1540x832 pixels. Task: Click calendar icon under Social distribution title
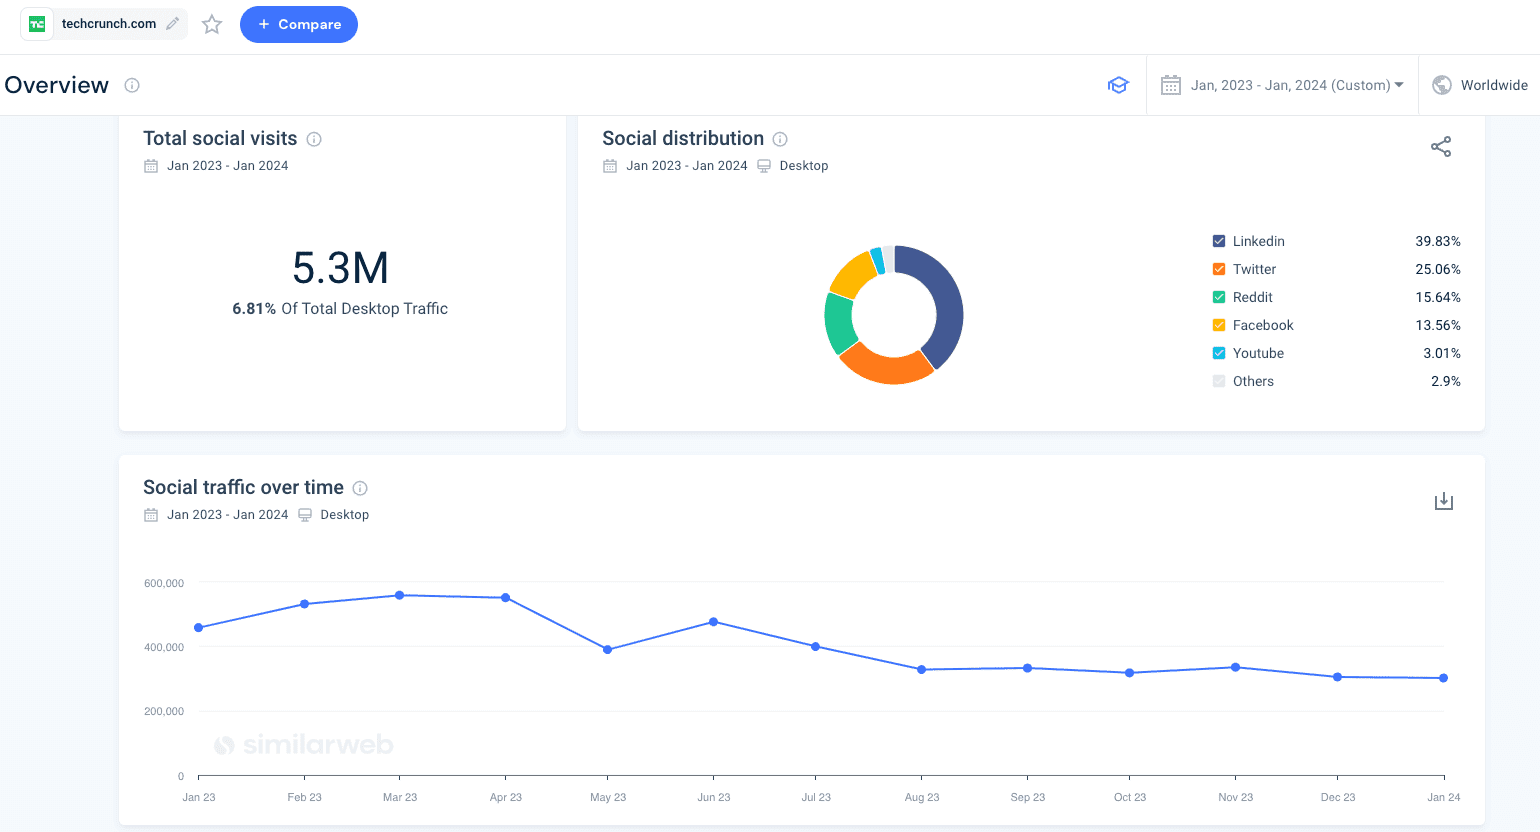coord(610,166)
